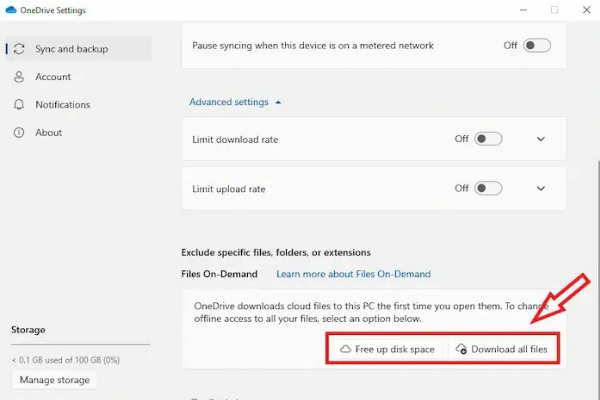Click Free up disk space button
The height and width of the screenshot is (400, 600).
coord(387,349)
